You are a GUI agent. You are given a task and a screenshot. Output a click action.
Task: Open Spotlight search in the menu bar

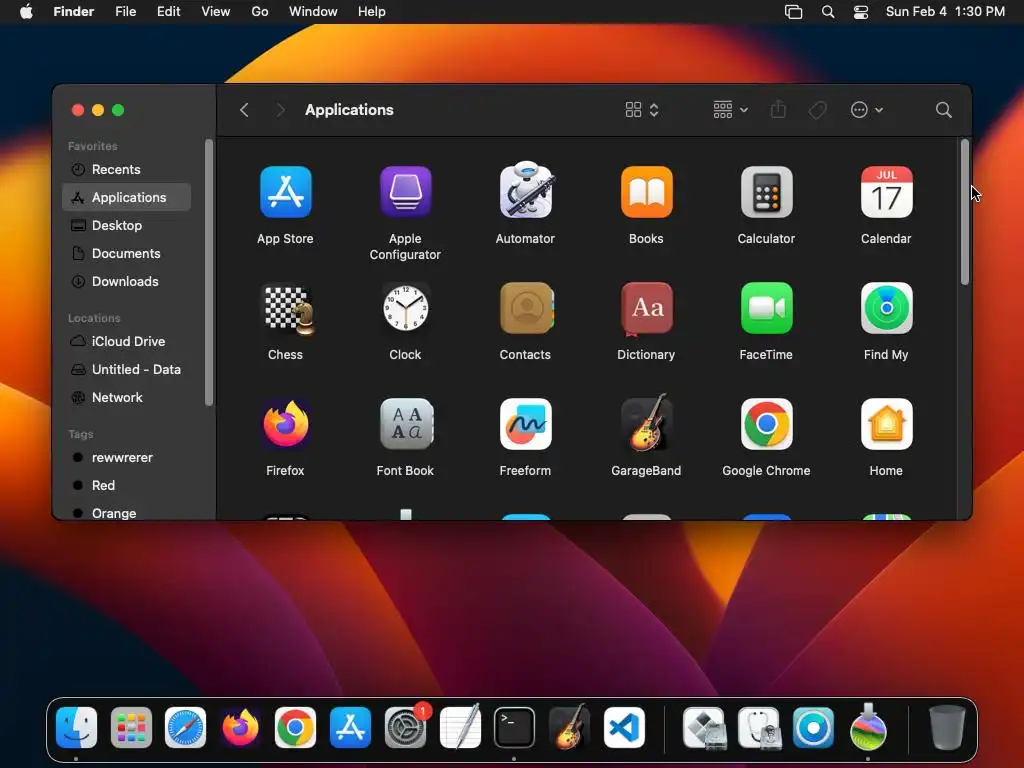click(x=827, y=12)
